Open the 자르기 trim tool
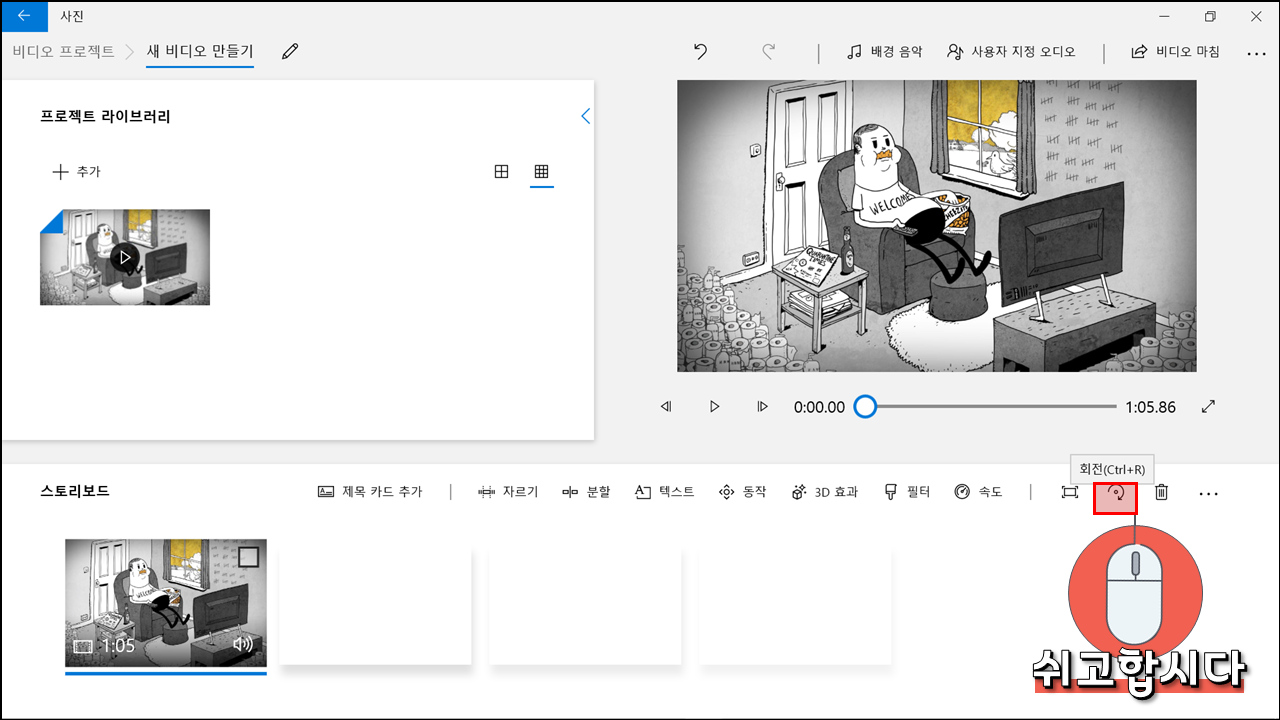The image size is (1280, 720). coord(508,492)
